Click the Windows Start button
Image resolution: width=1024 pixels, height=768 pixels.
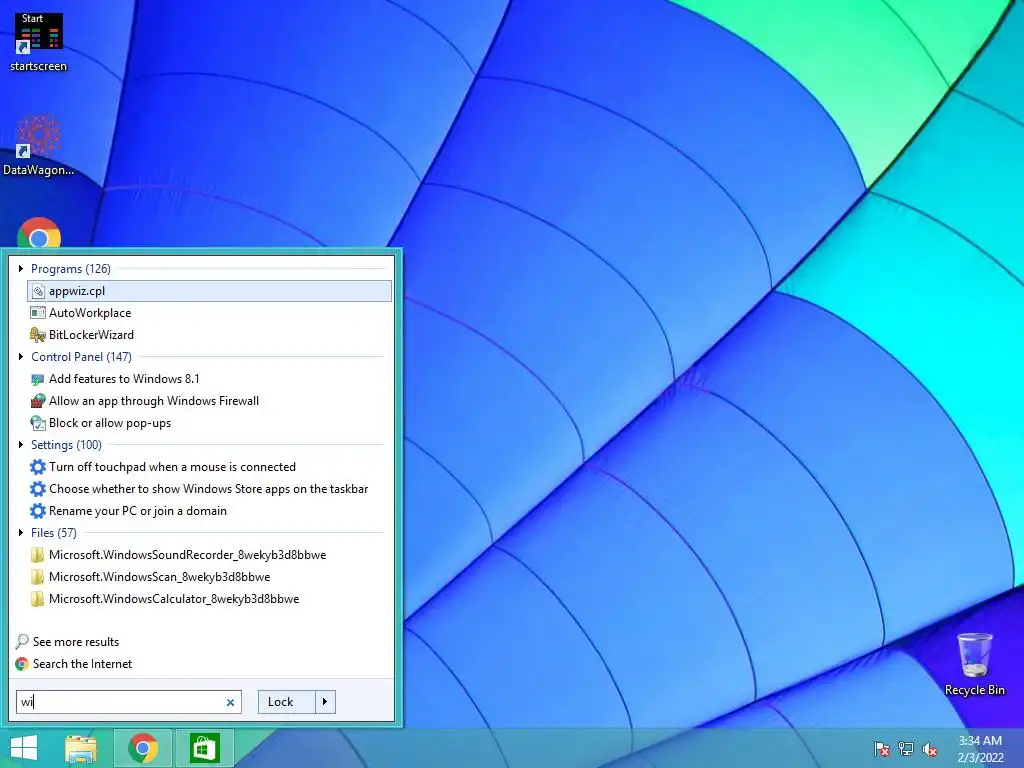point(24,748)
